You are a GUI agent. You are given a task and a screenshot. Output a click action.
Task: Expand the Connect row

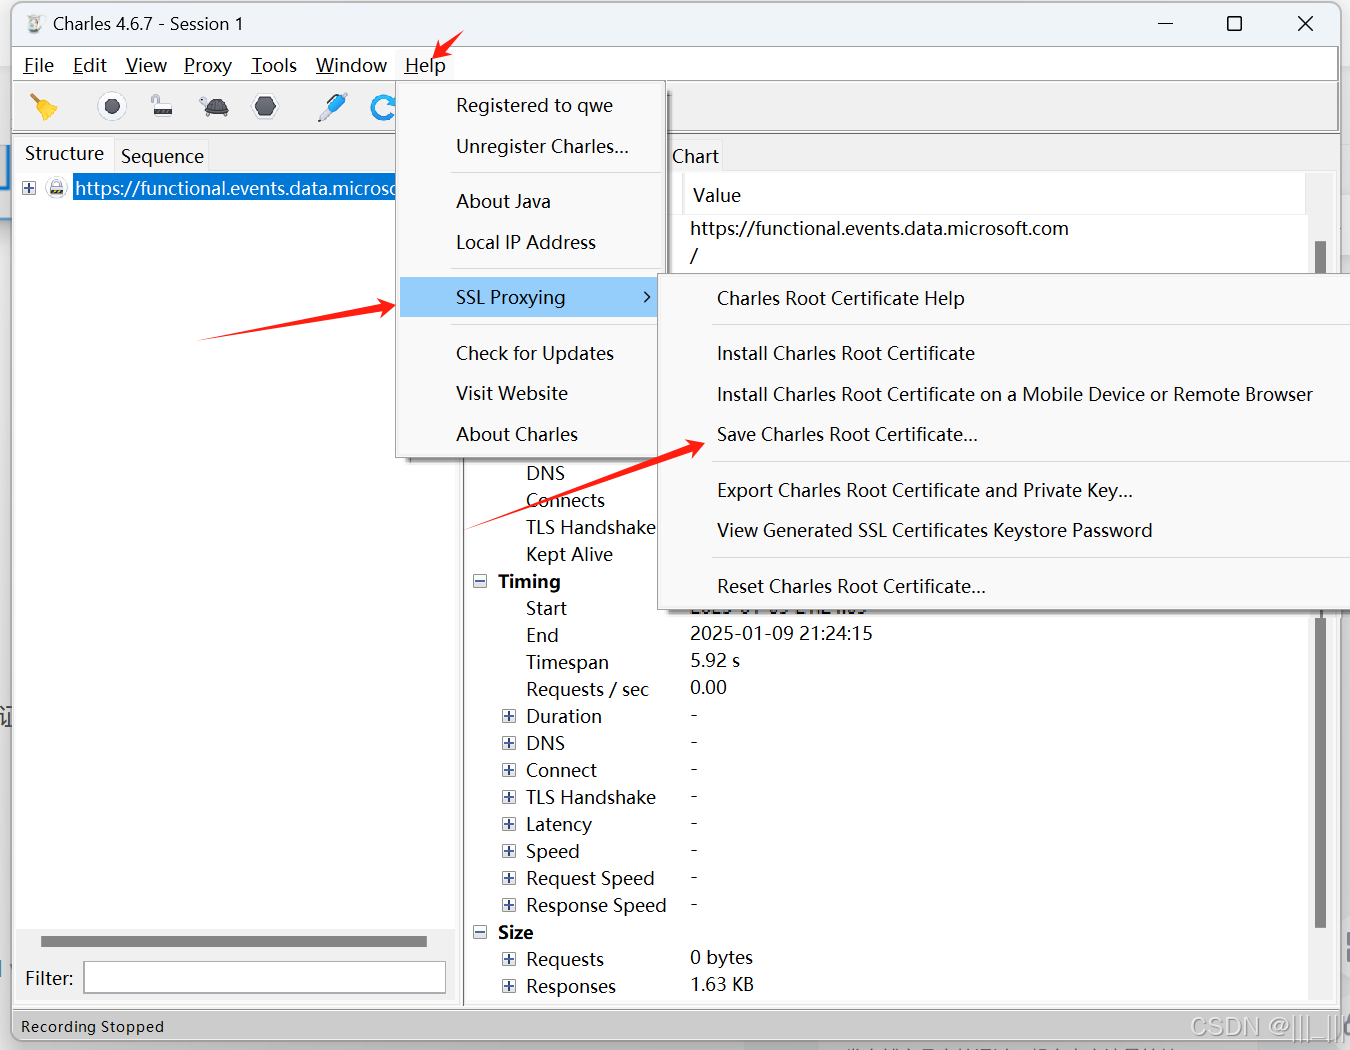pos(509,770)
